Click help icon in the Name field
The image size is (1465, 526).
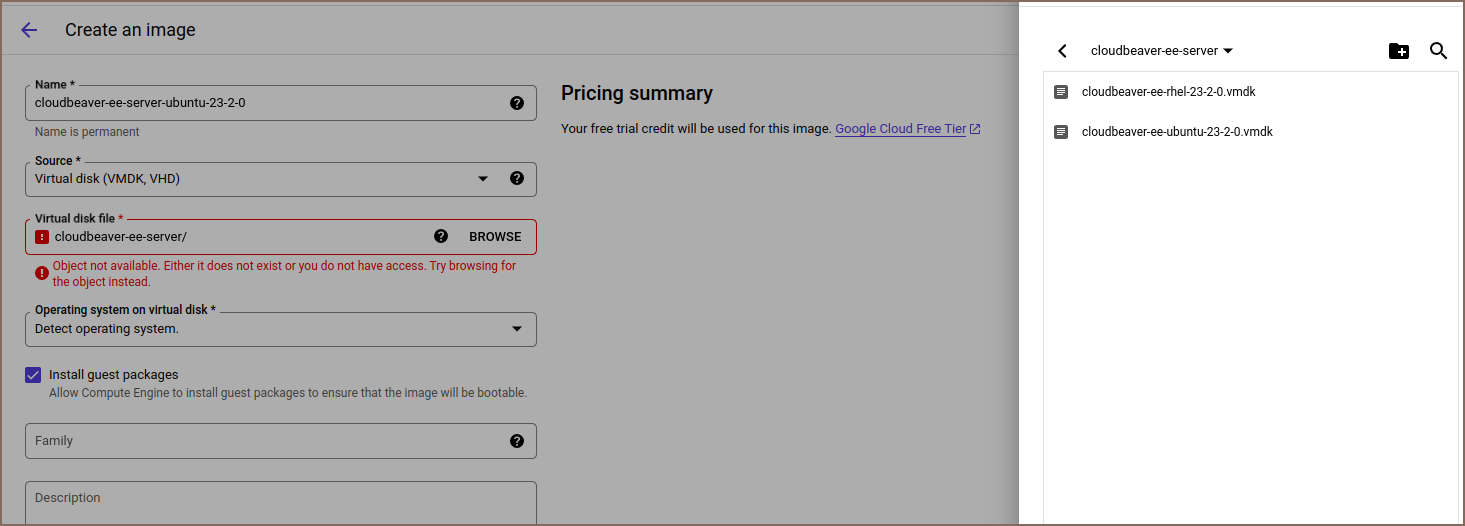(517, 103)
